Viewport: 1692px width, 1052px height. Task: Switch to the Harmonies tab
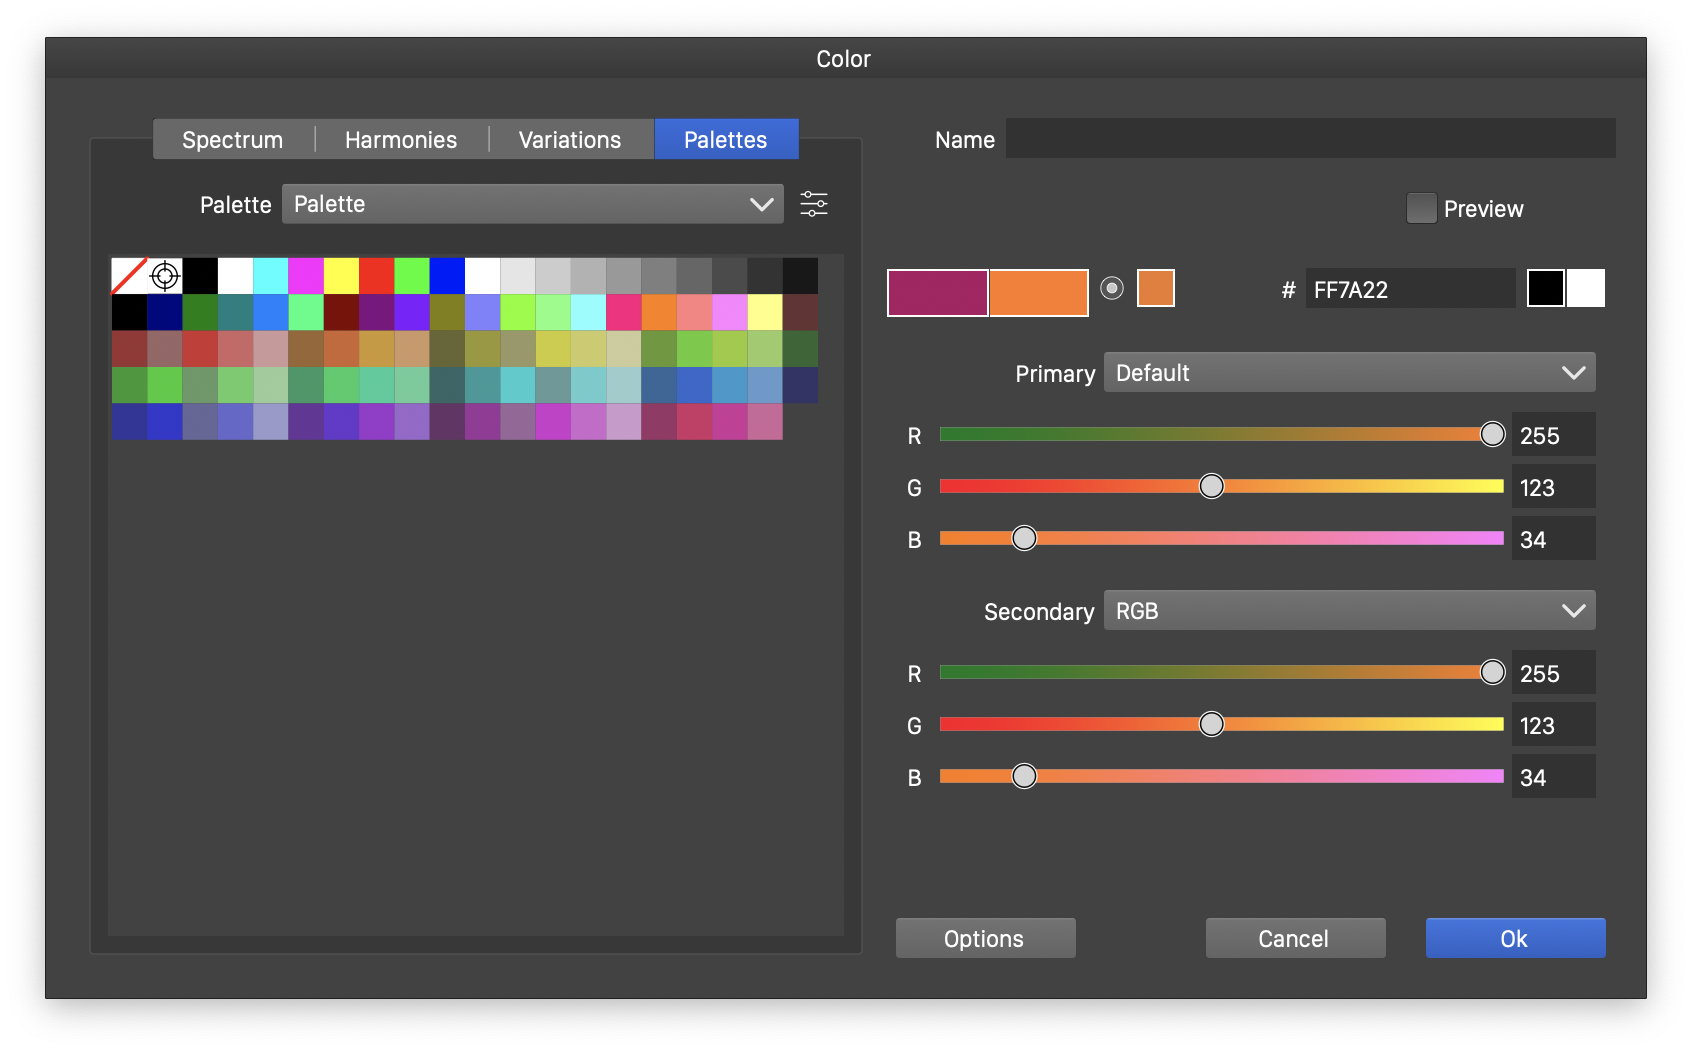(x=401, y=140)
